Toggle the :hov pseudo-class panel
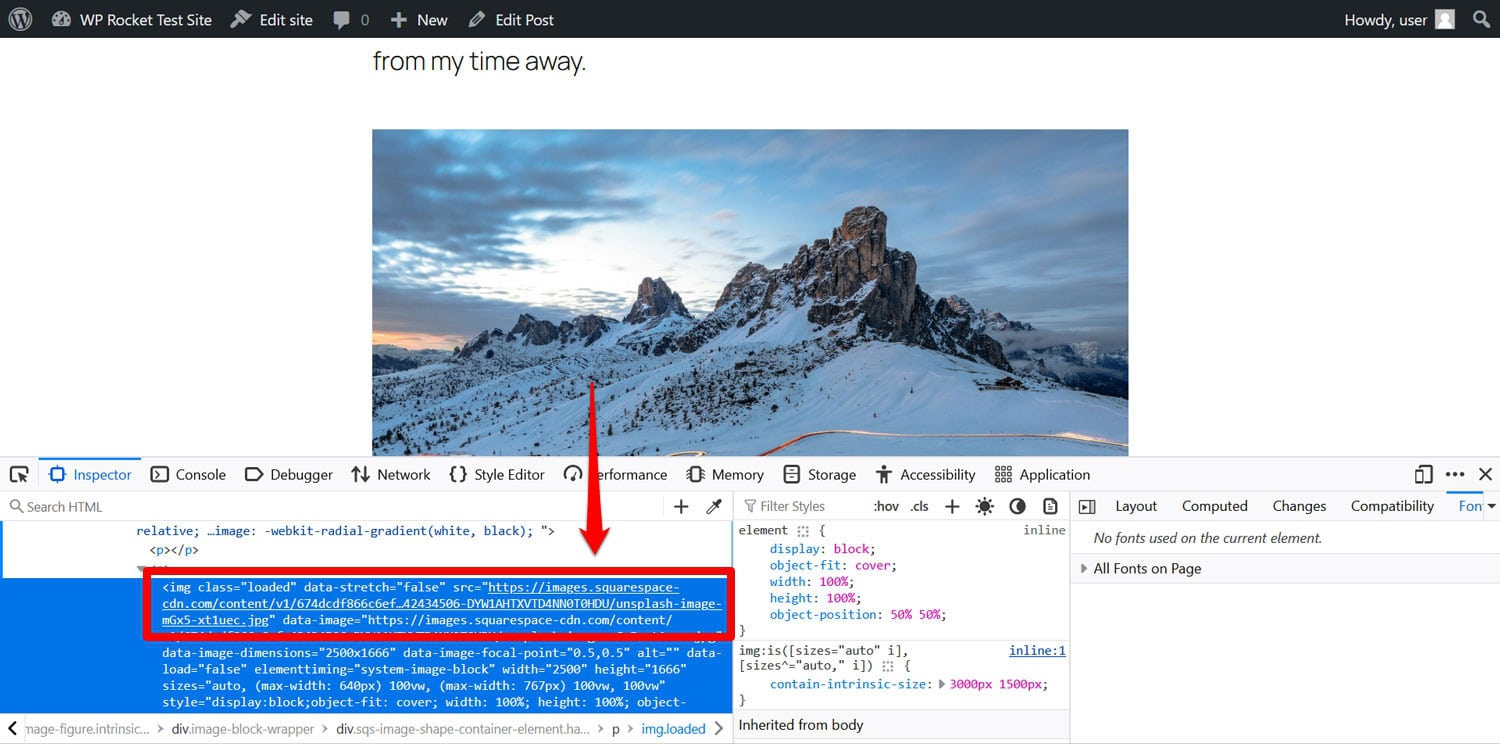Viewport: 1500px width, 744px height. [885, 506]
